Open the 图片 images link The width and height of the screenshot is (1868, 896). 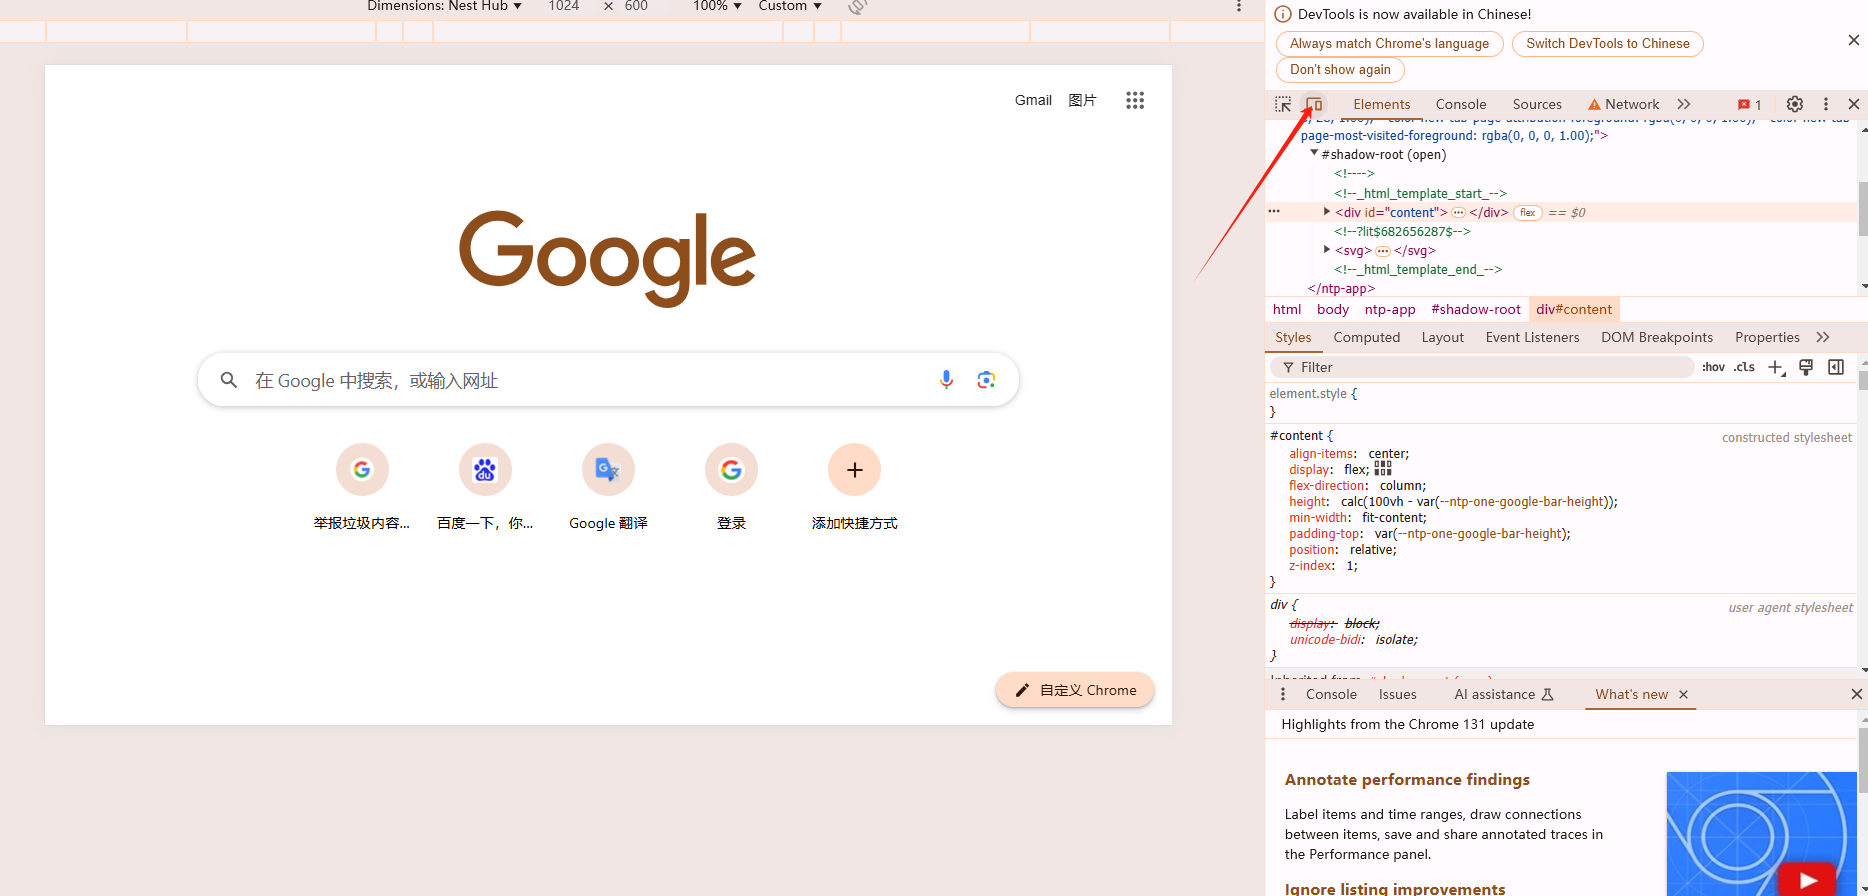[1082, 100]
